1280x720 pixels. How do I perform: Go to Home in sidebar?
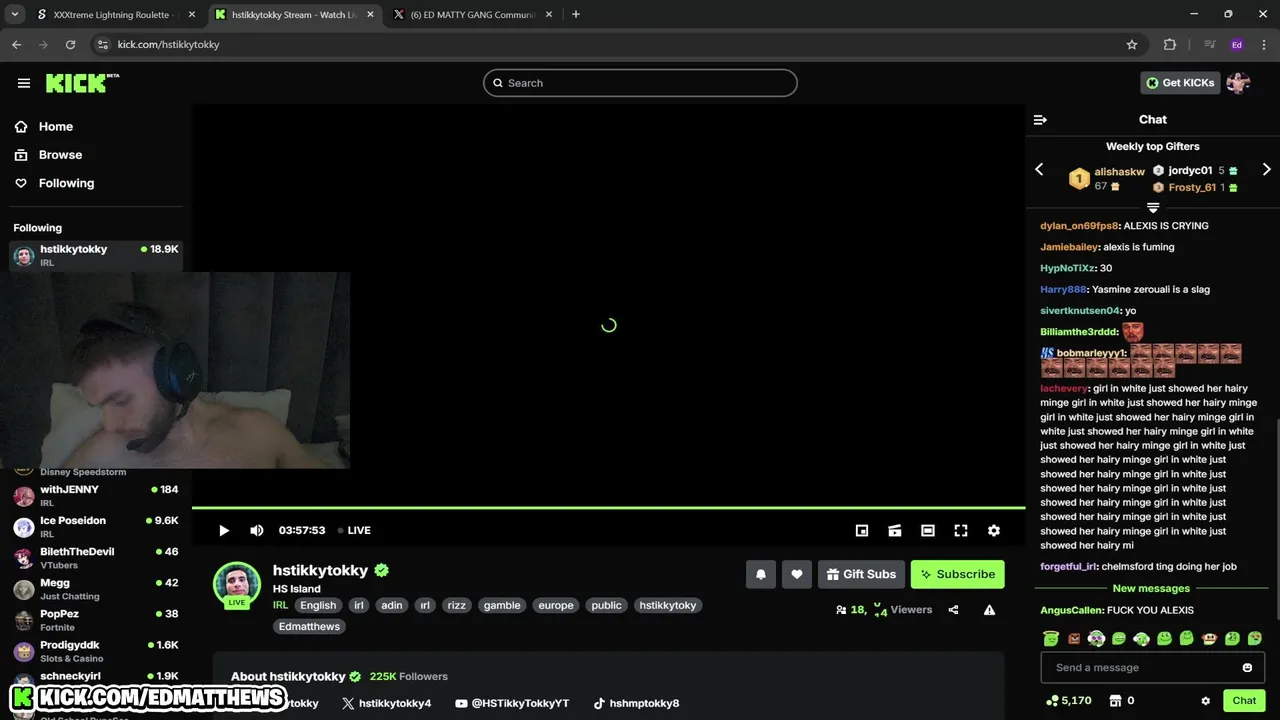(56, 127)
